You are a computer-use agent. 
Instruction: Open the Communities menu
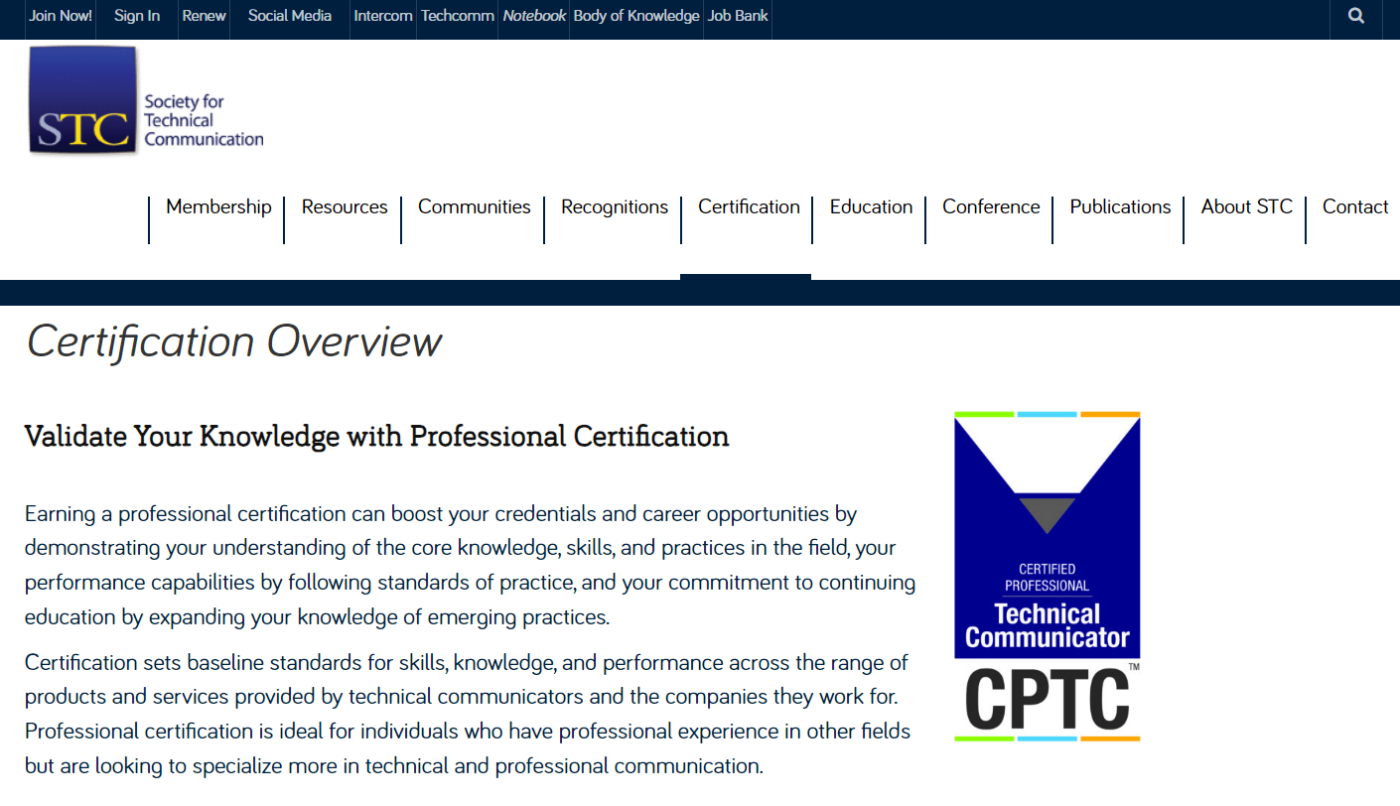tap(474, 207)
